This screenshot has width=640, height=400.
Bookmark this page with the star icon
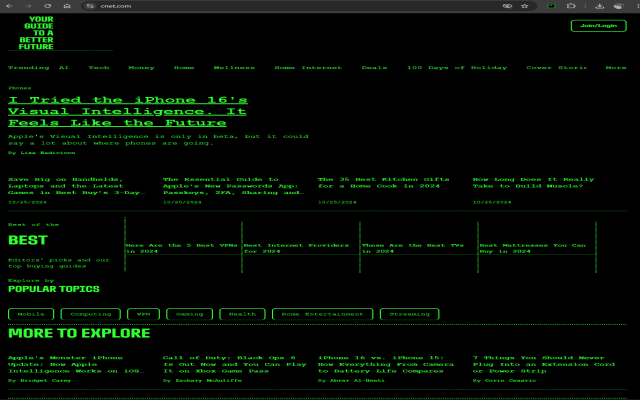525,6
